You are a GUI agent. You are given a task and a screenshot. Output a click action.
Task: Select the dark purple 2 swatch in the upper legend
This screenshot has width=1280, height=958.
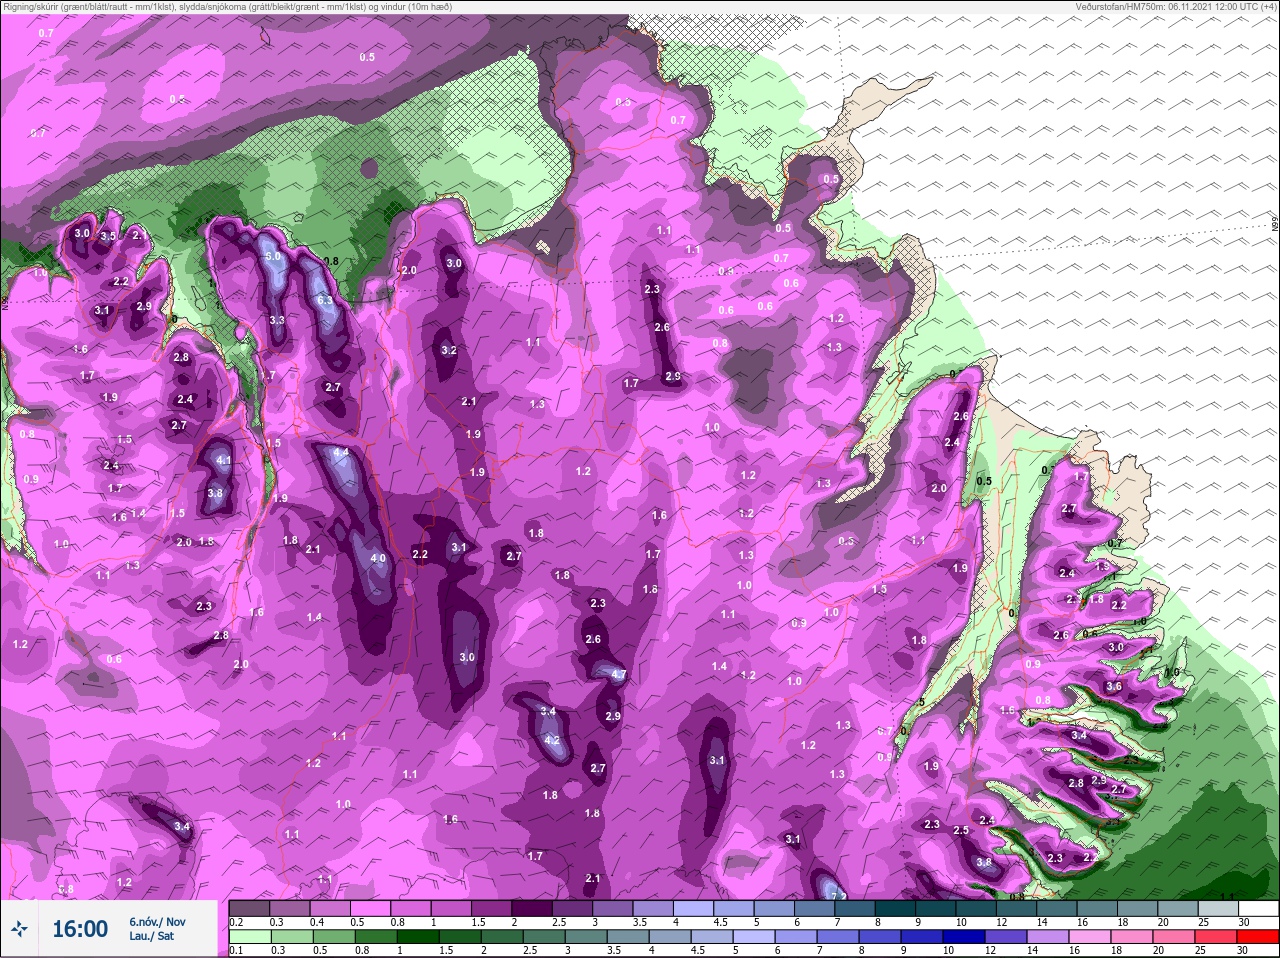pos(532,909)
